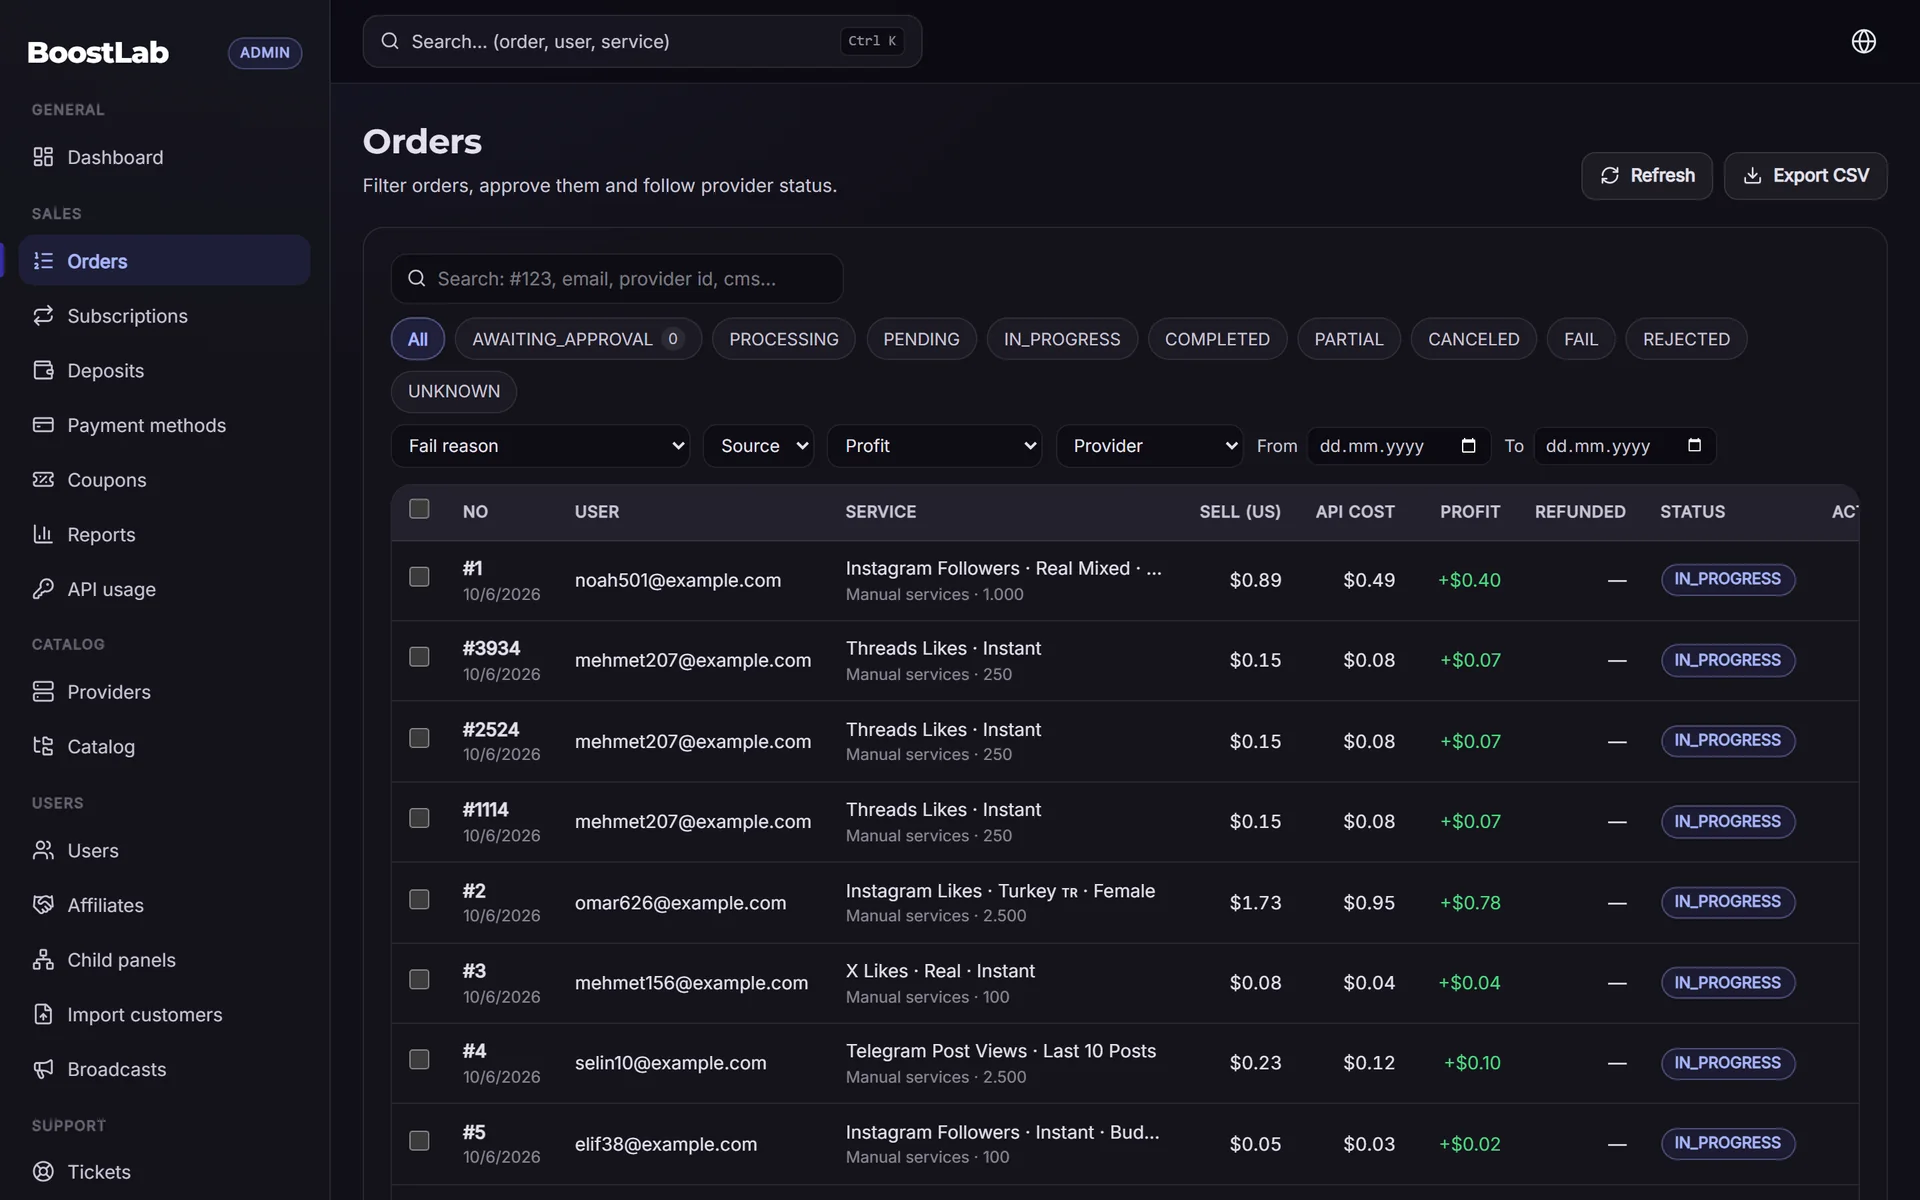Viewport: 1920px width, 1200px height.
Task: Toggle the select-all checkbox in table header
Action: tap(419, 509)
